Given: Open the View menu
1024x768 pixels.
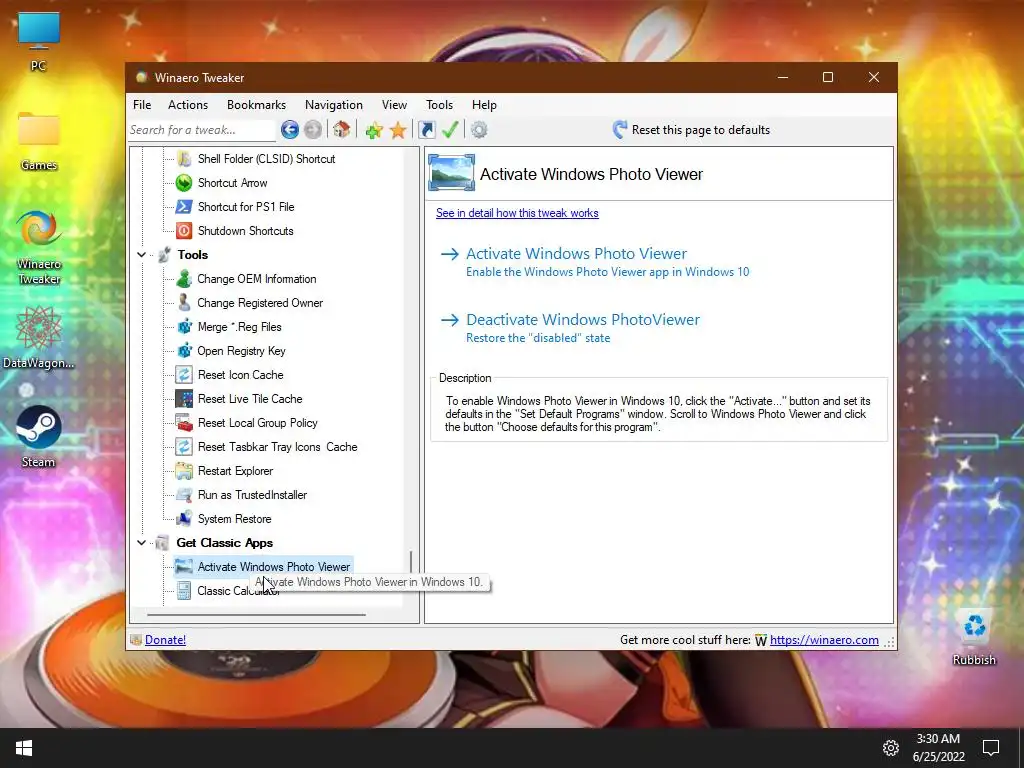Looking at the screenshot, I should coord(394,105).
